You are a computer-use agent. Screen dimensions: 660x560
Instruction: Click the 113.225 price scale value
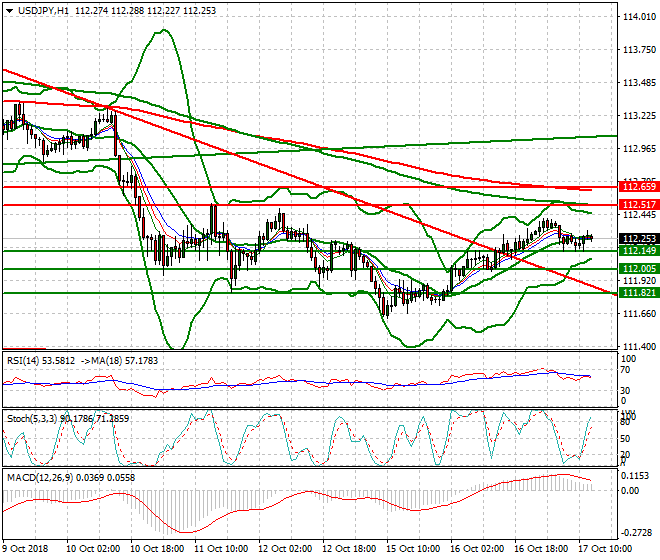click(x=639, y=116)
